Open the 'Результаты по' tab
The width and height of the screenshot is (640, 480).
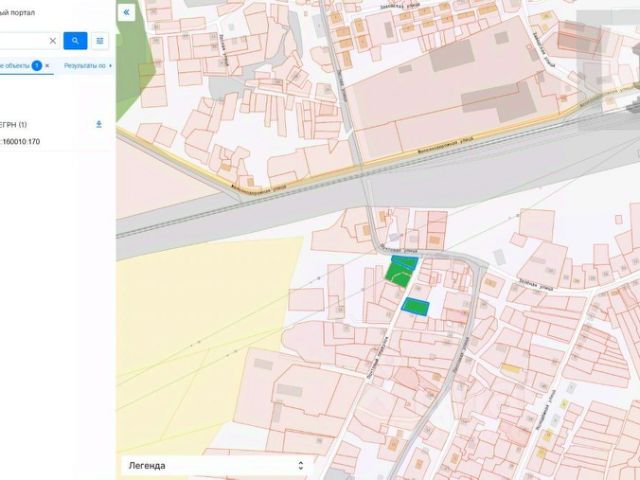(x=85, y=66)
